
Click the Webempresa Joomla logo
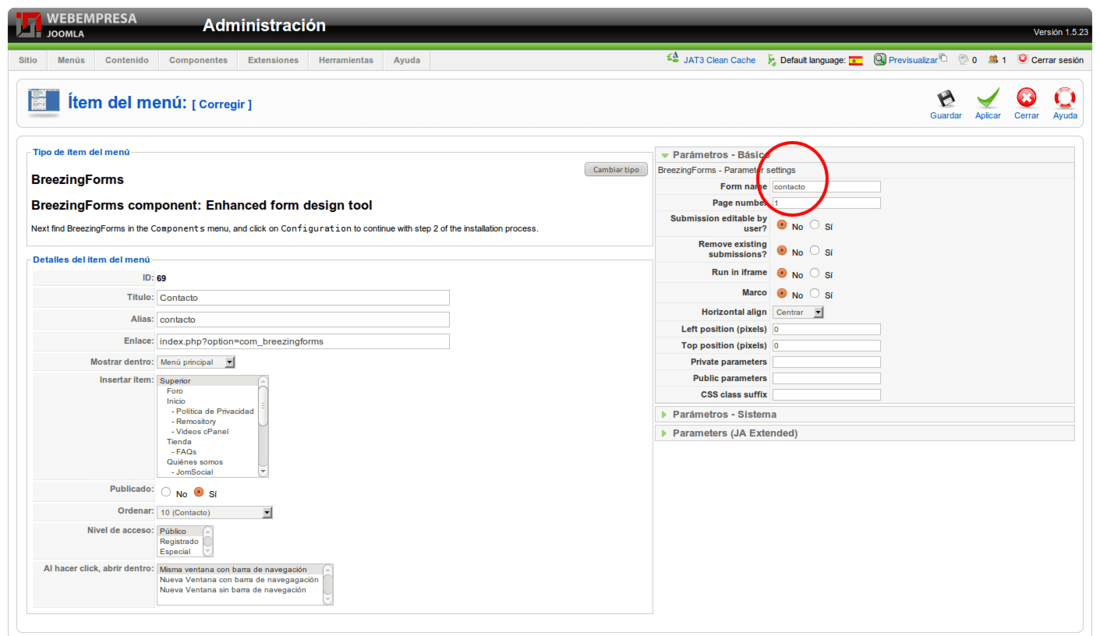click(x=77, y=25)
